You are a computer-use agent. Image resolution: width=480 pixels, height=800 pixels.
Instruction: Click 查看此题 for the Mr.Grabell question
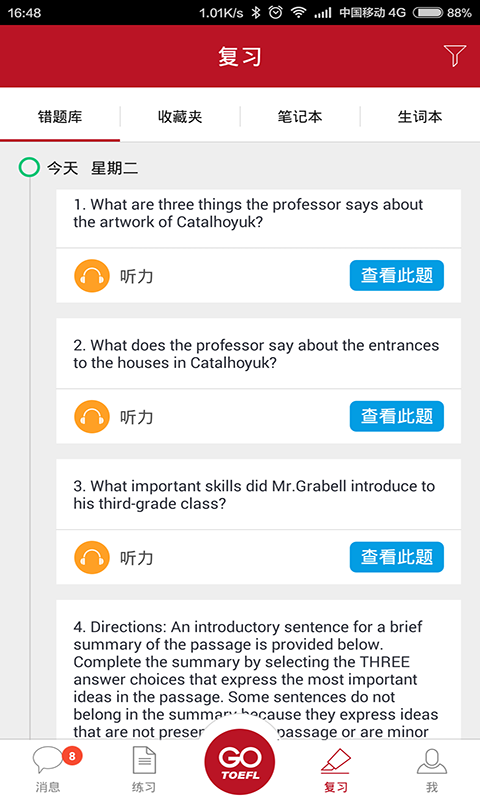point(396,557)
